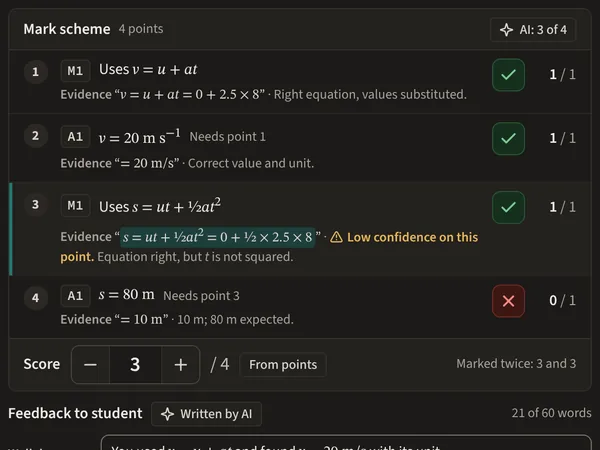Click '10 m; 80 m expected.' comment
Viewport: 600px width, 450px height.
(235, 320)
